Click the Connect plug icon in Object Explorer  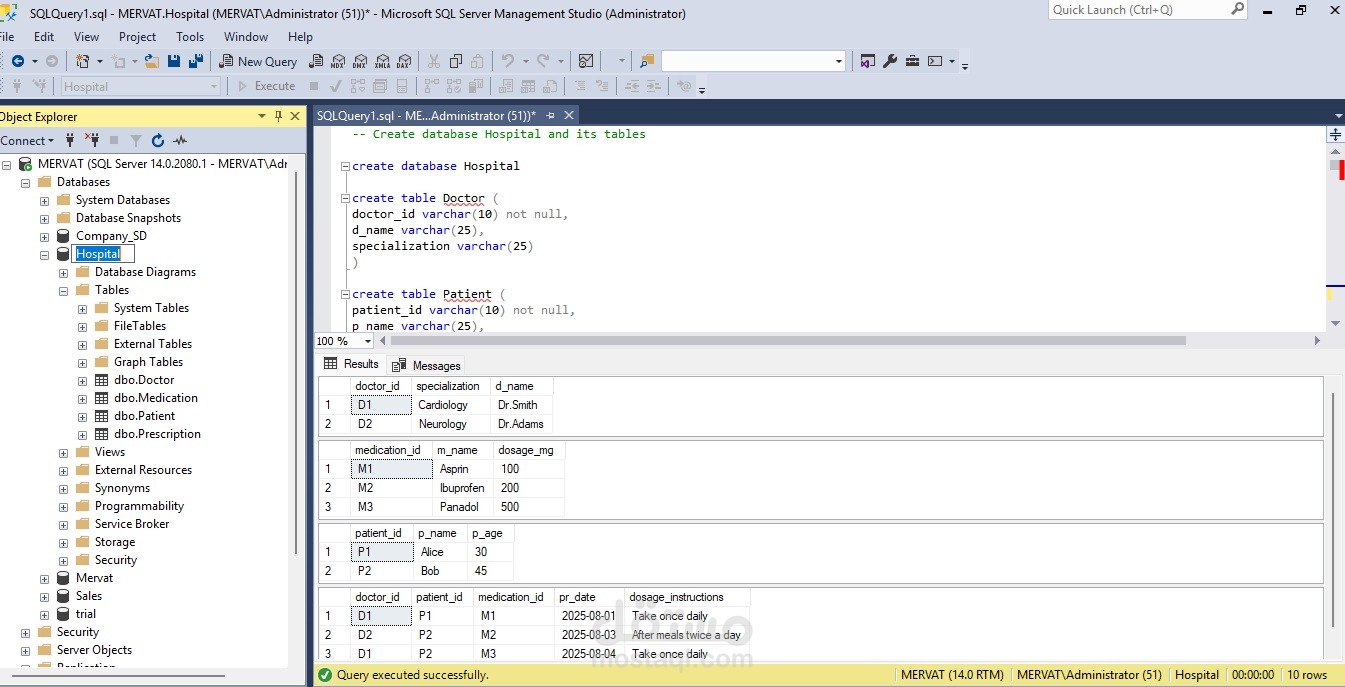click(x=70, y=140)
